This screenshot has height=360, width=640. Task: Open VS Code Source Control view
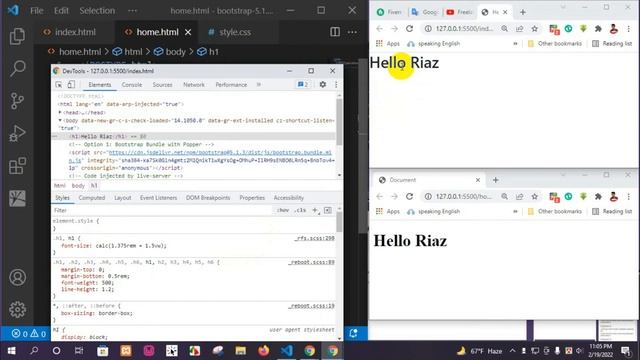(17, 101)
